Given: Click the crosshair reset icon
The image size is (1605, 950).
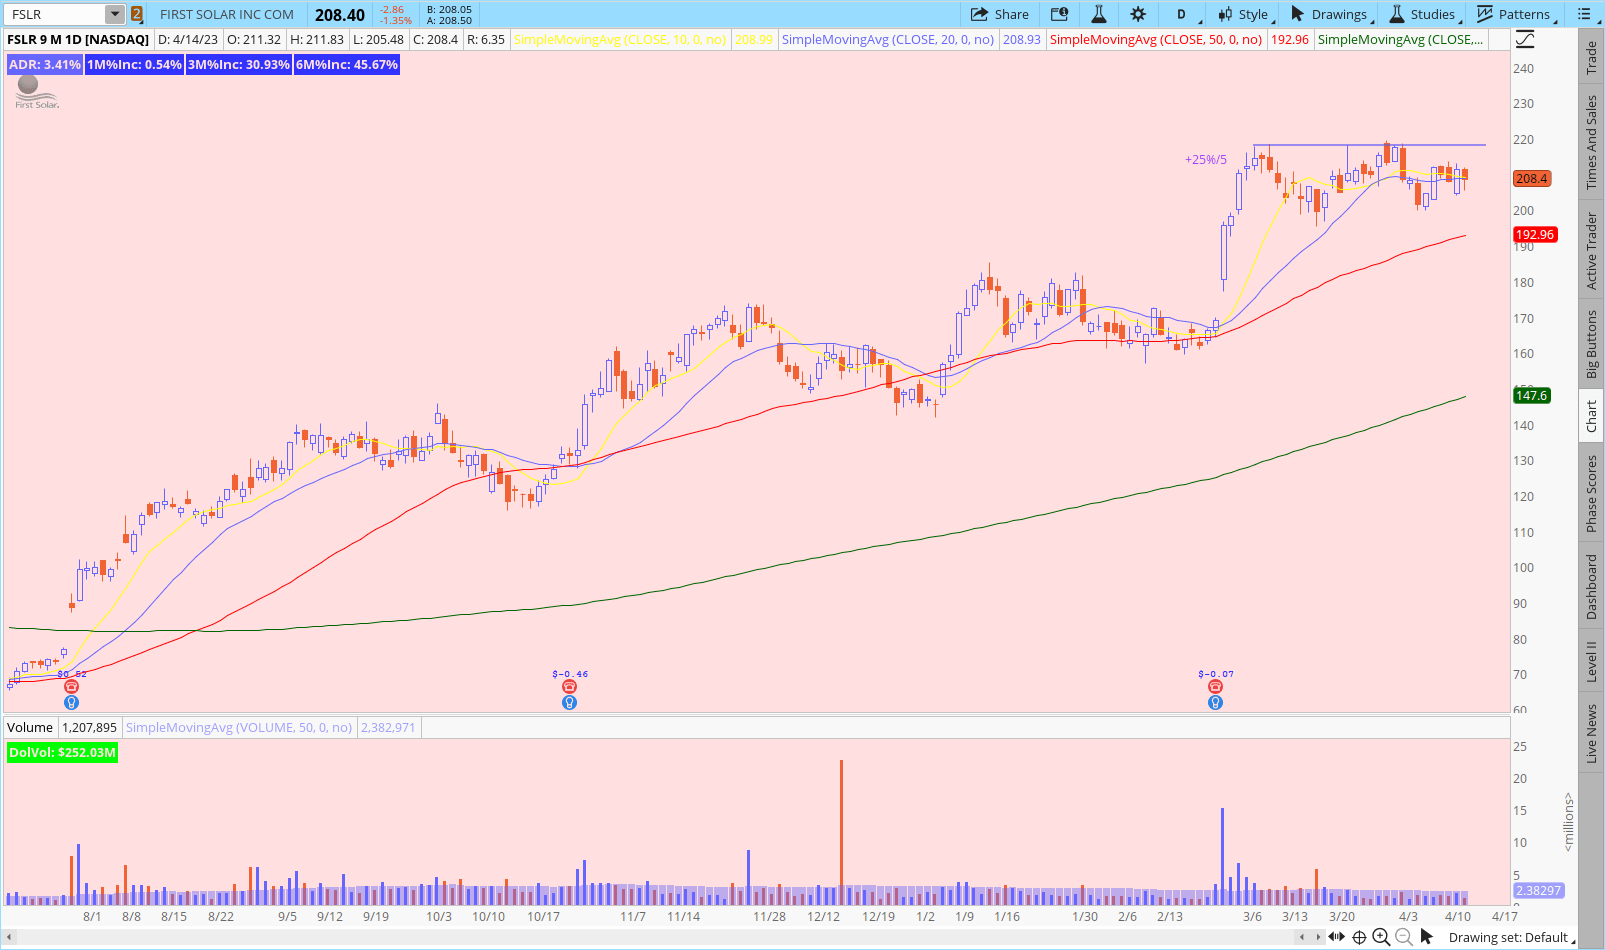Looking at the screenshot, I should click(x=1359, y=937).
